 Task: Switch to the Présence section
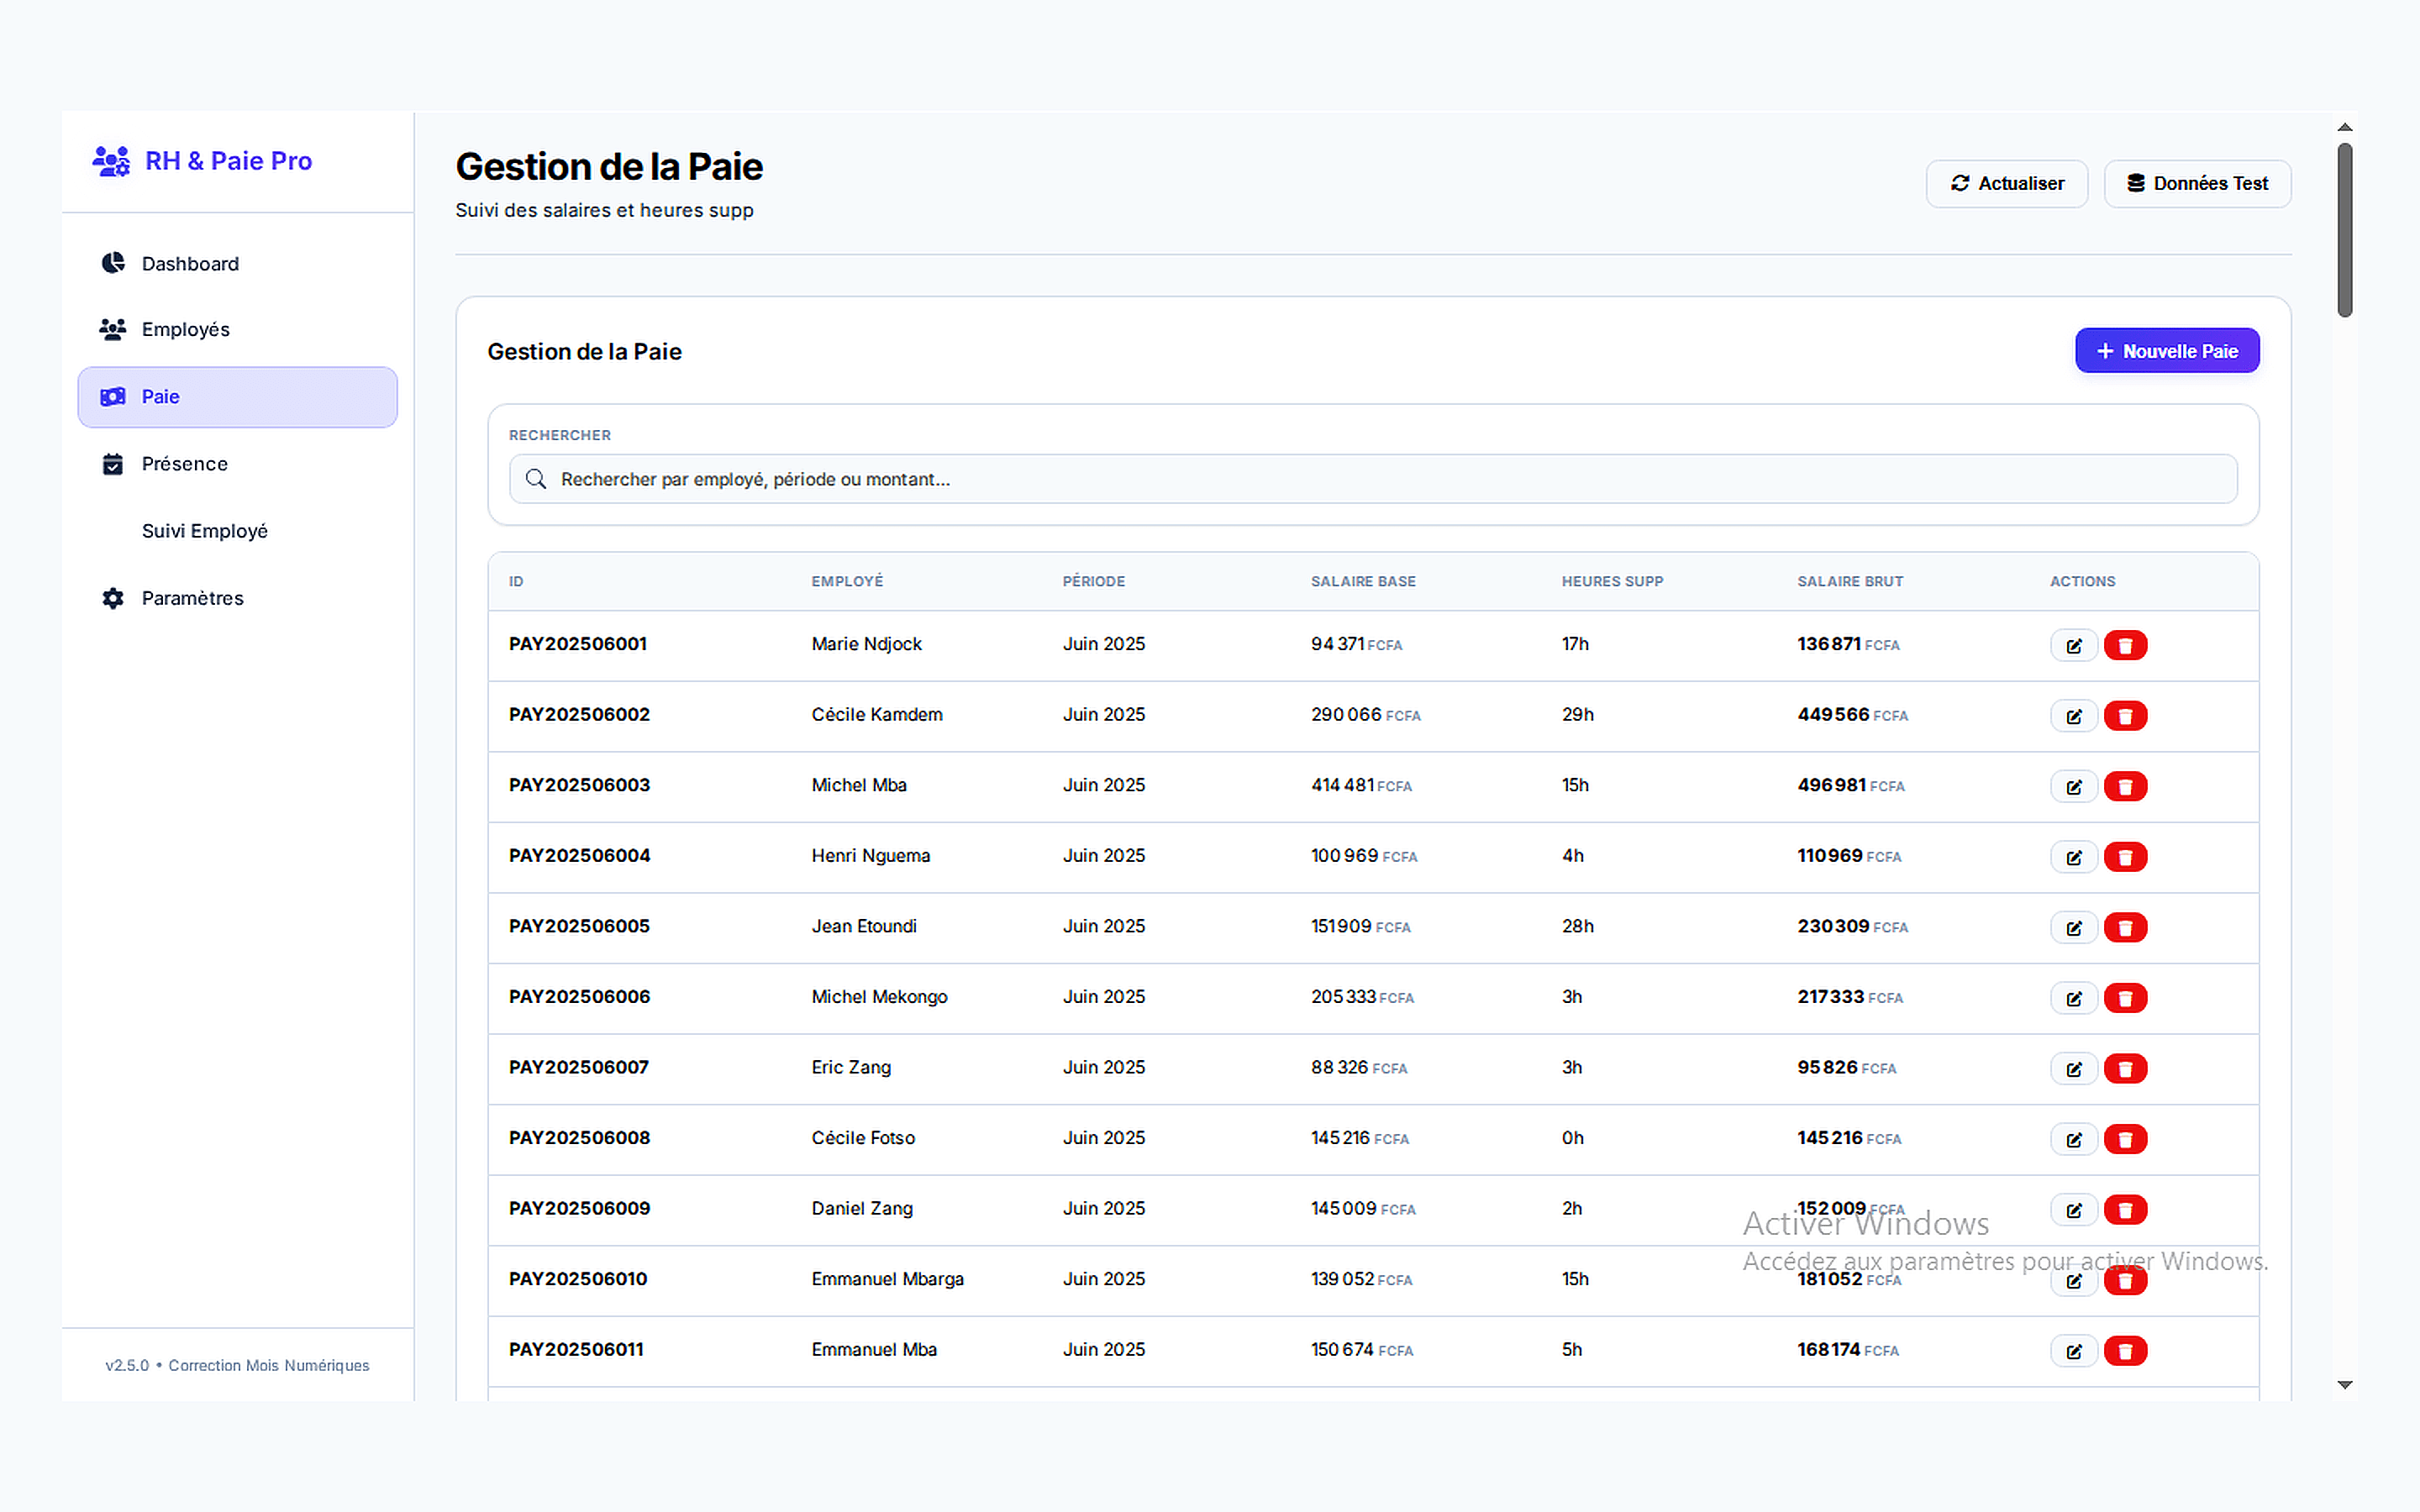(x=184, y=463)
